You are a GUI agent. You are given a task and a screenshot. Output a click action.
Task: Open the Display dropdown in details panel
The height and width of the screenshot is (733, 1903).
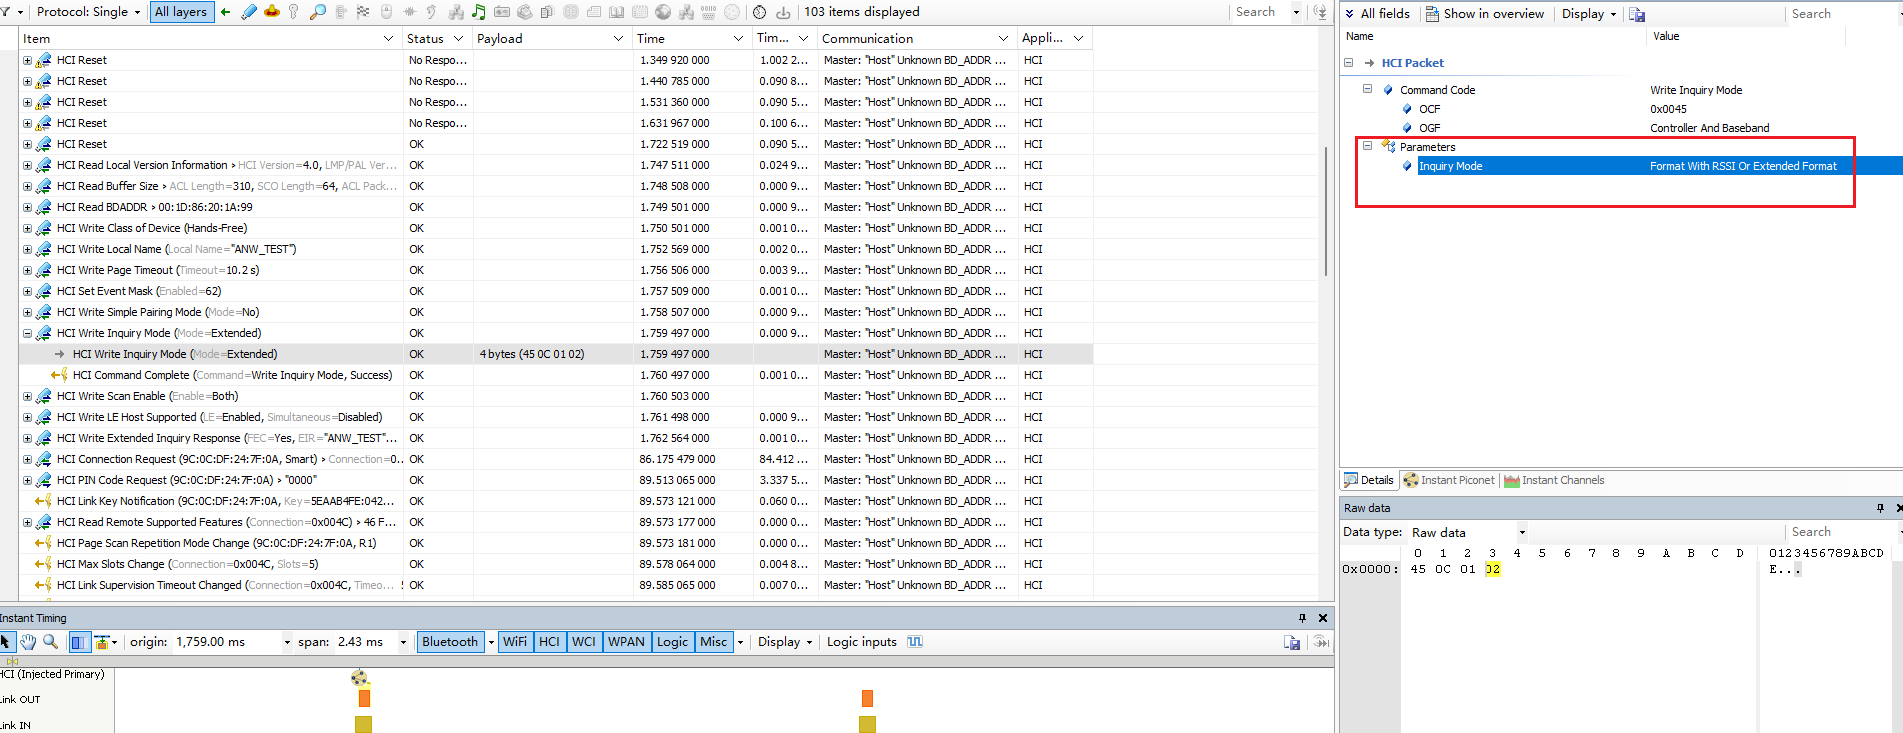click(1589, 14)
